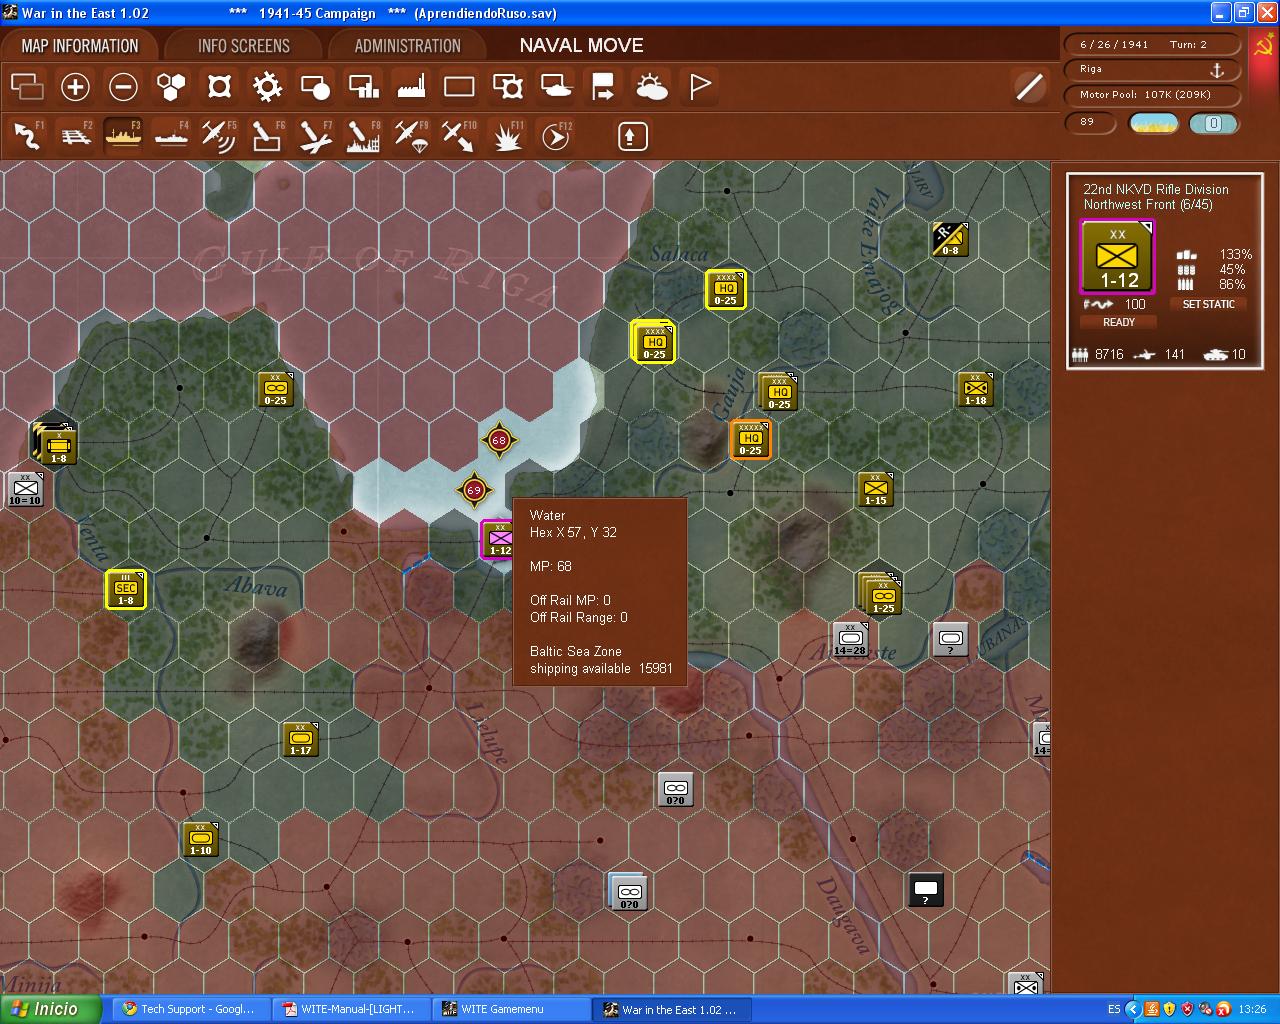This screenshot has width=1280, height=1024.
Task: Click the zoom out minus icon
Action: pyautogui.click(x=123, y=87)
